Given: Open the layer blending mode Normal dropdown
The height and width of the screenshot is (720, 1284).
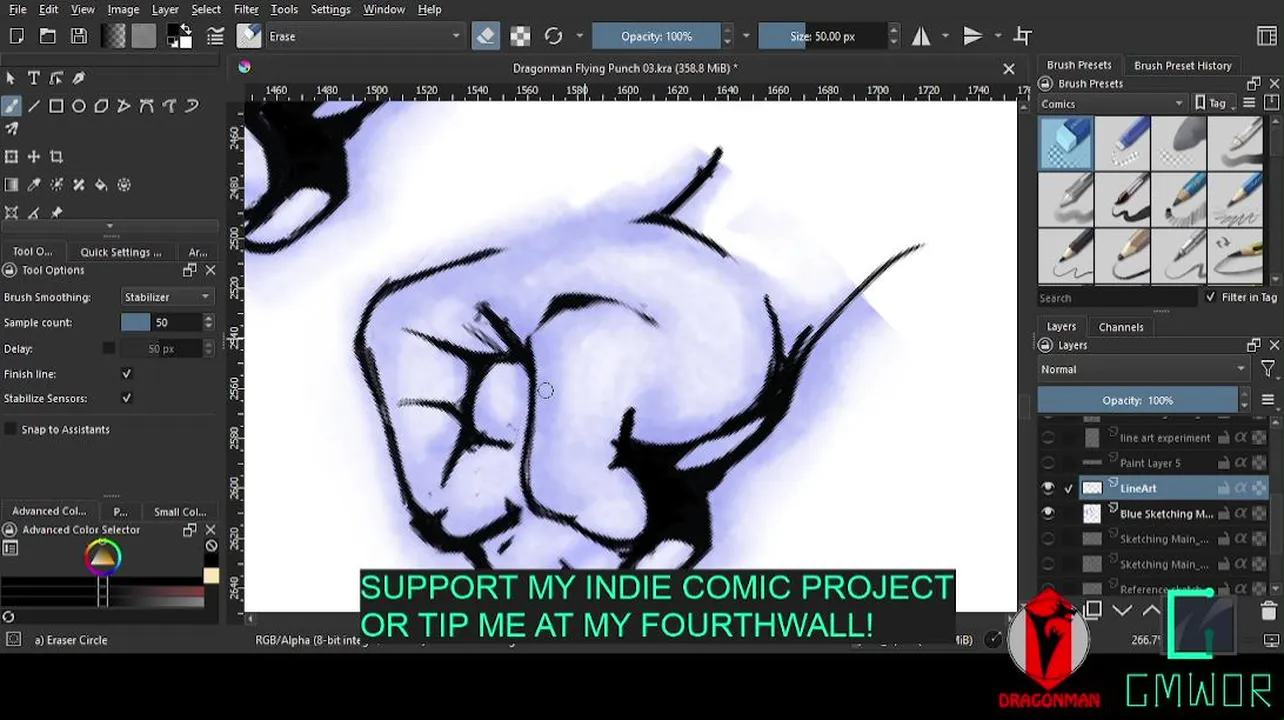Looking at the screenshot, I should [1143, 369].
